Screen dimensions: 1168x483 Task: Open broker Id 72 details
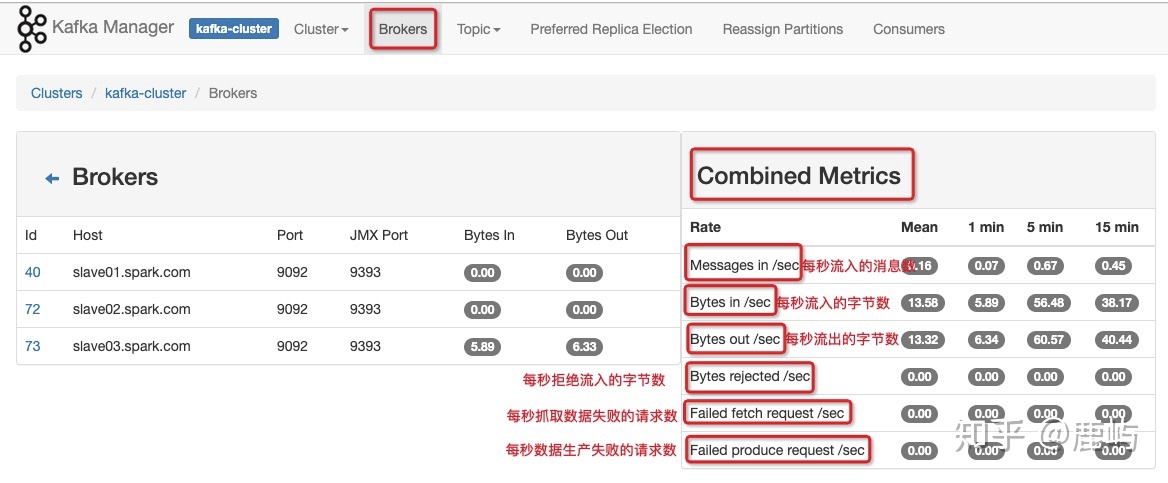tap(32, 309)
